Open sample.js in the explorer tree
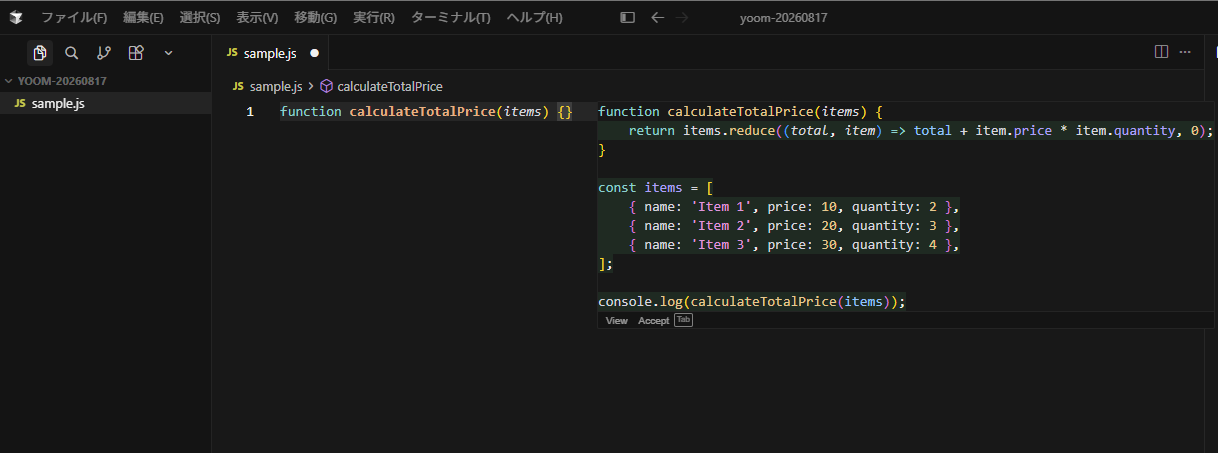 click(105, 103)
